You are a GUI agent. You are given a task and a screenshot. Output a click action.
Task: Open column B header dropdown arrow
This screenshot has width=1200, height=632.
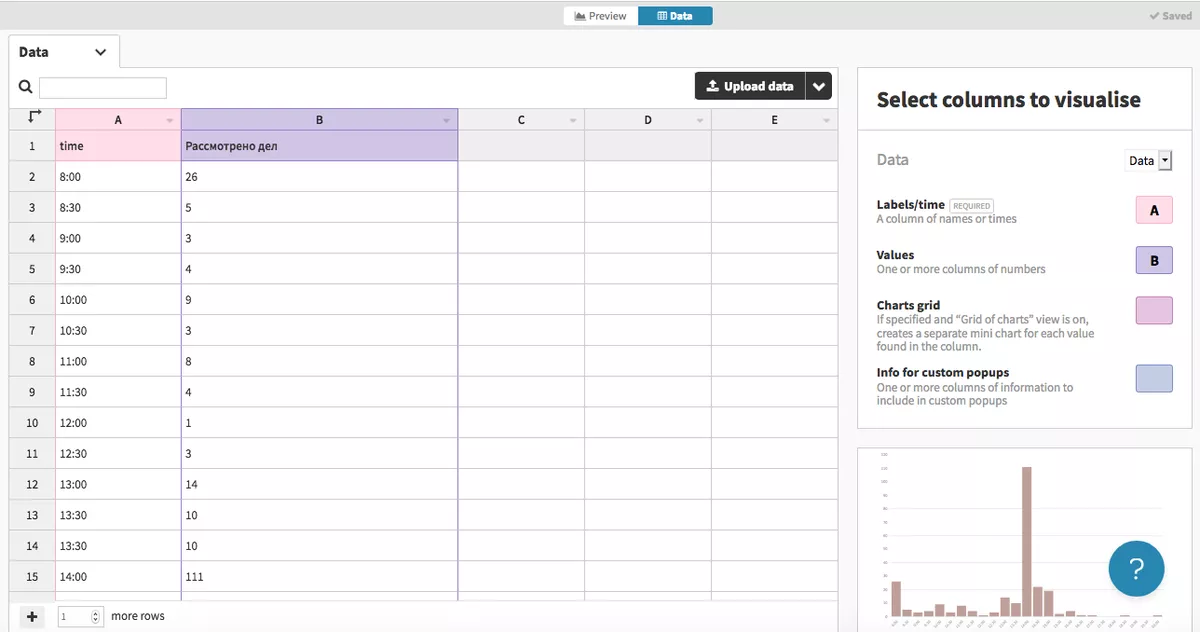447,121
